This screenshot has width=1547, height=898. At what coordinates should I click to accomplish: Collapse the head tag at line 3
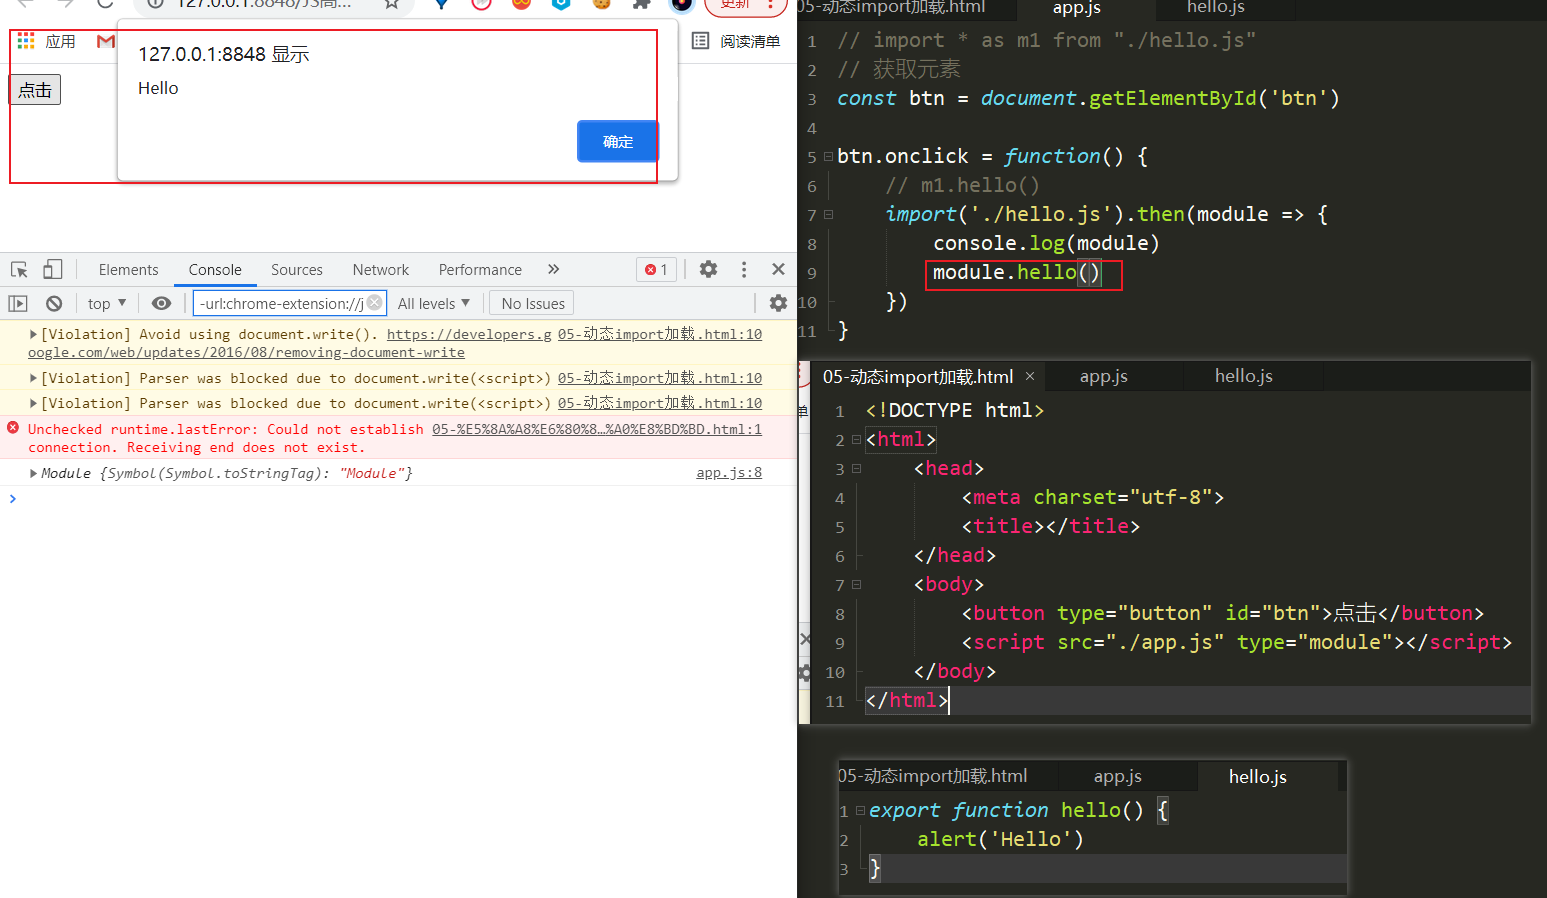[856, 469]
